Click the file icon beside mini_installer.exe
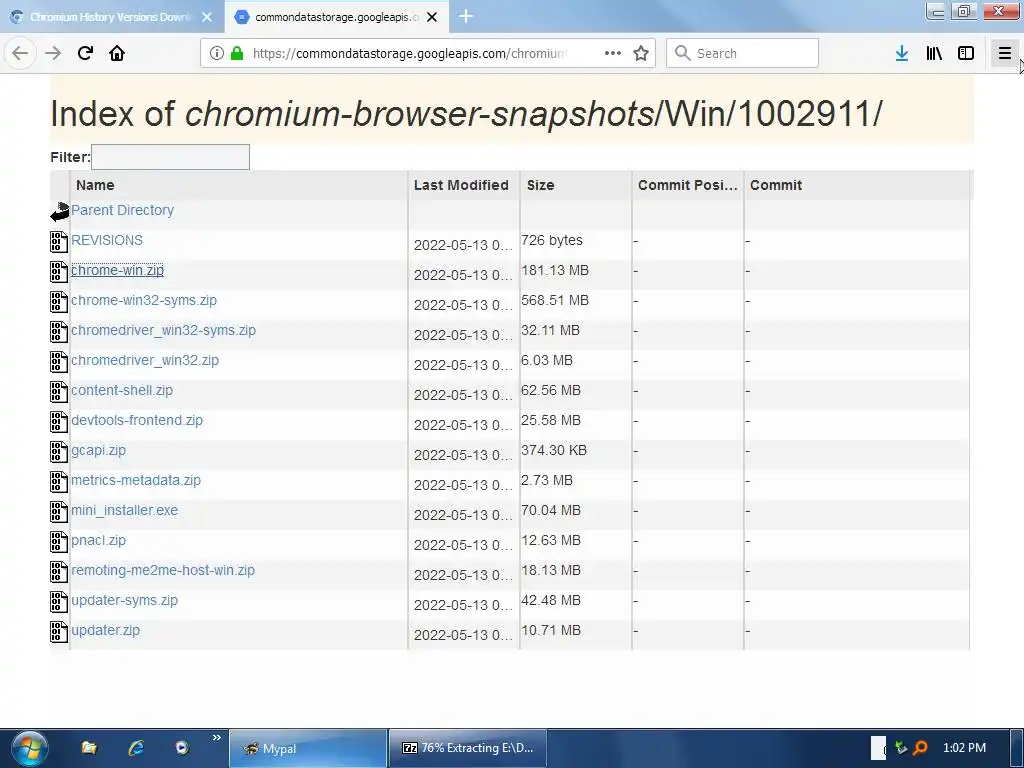Image resolution: width=1024 pixels, height=768 pixels. tap(59, 512)
